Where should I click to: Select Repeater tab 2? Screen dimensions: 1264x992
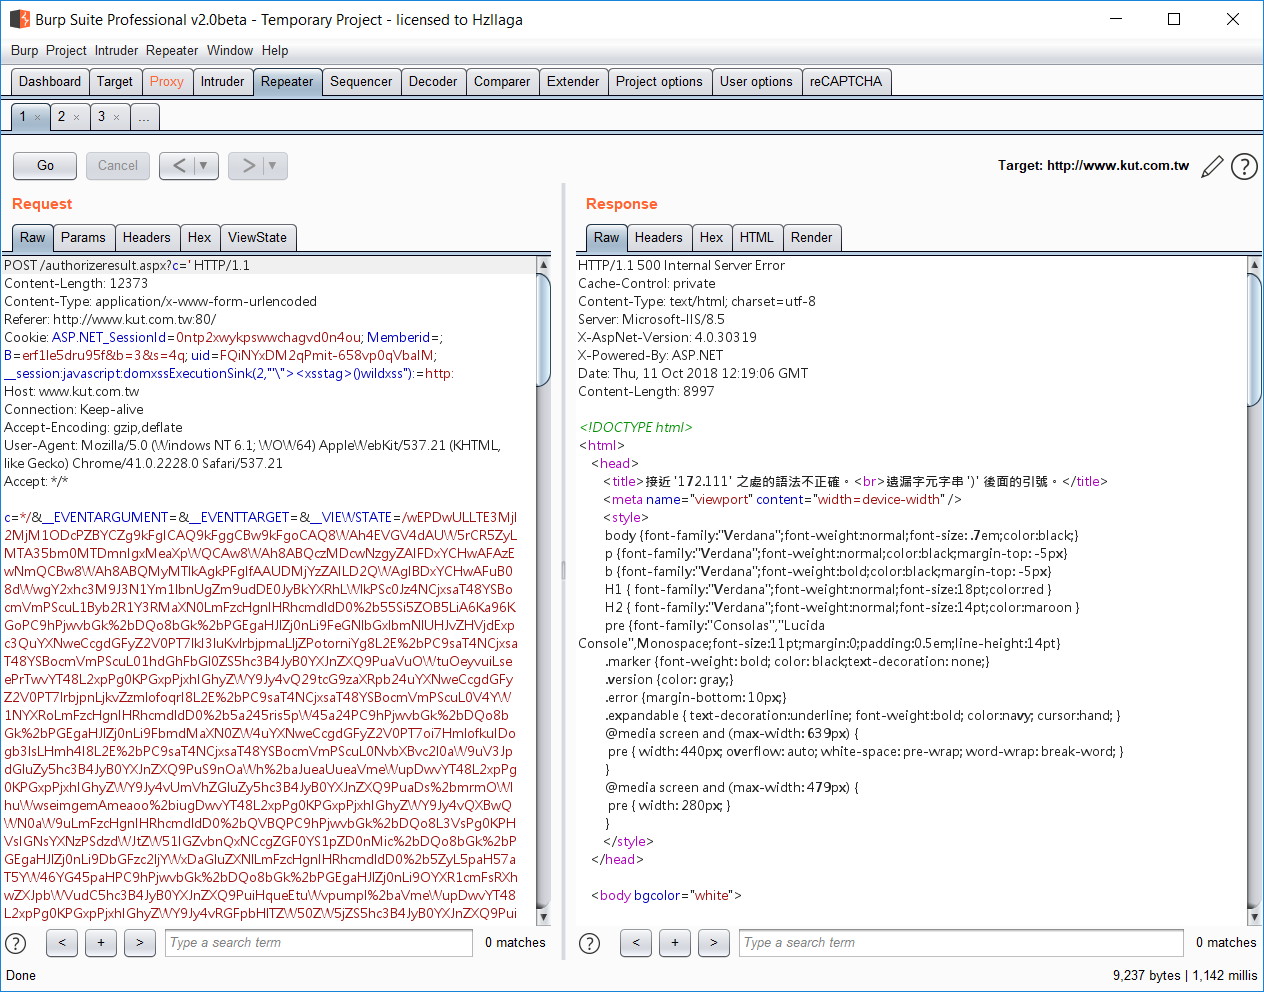click(61, 117)
